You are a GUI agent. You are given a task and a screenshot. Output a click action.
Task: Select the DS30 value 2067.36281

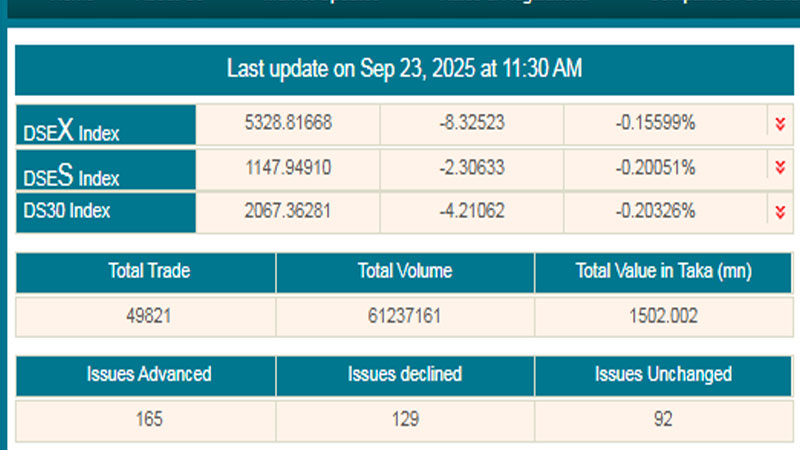coord(288,211)
